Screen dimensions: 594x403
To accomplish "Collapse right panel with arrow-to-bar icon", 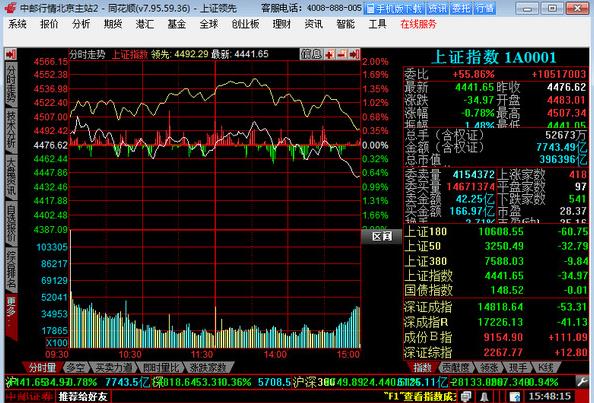I will (x=354, y=55).
